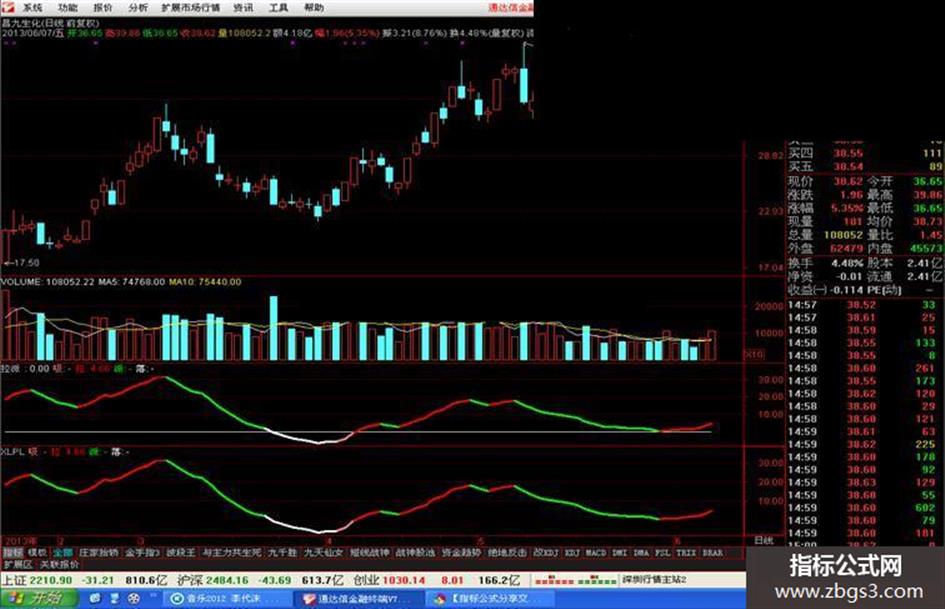Click the third quick launch icon on taskbar
Viewport: 945px width, 609px height.
(134, 599)
